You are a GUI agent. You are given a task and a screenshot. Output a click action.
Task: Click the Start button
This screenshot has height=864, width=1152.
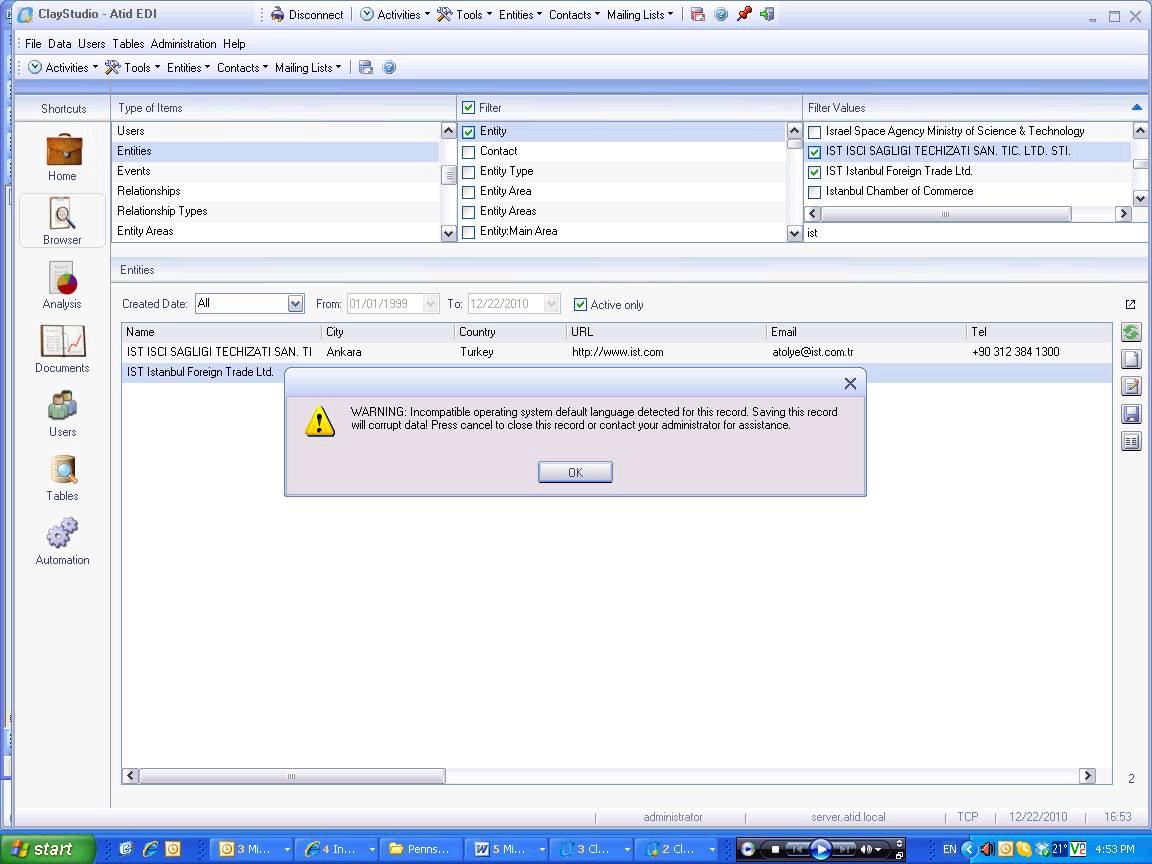(x=48, y=849)
